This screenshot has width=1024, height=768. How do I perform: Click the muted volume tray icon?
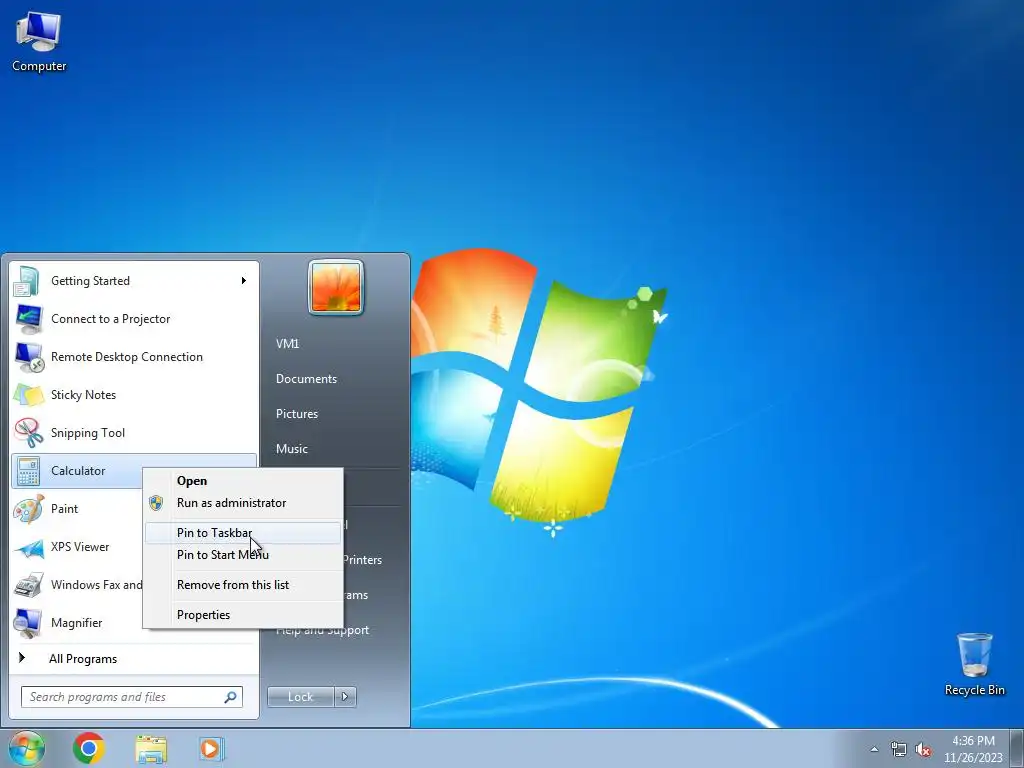[923, 750]
